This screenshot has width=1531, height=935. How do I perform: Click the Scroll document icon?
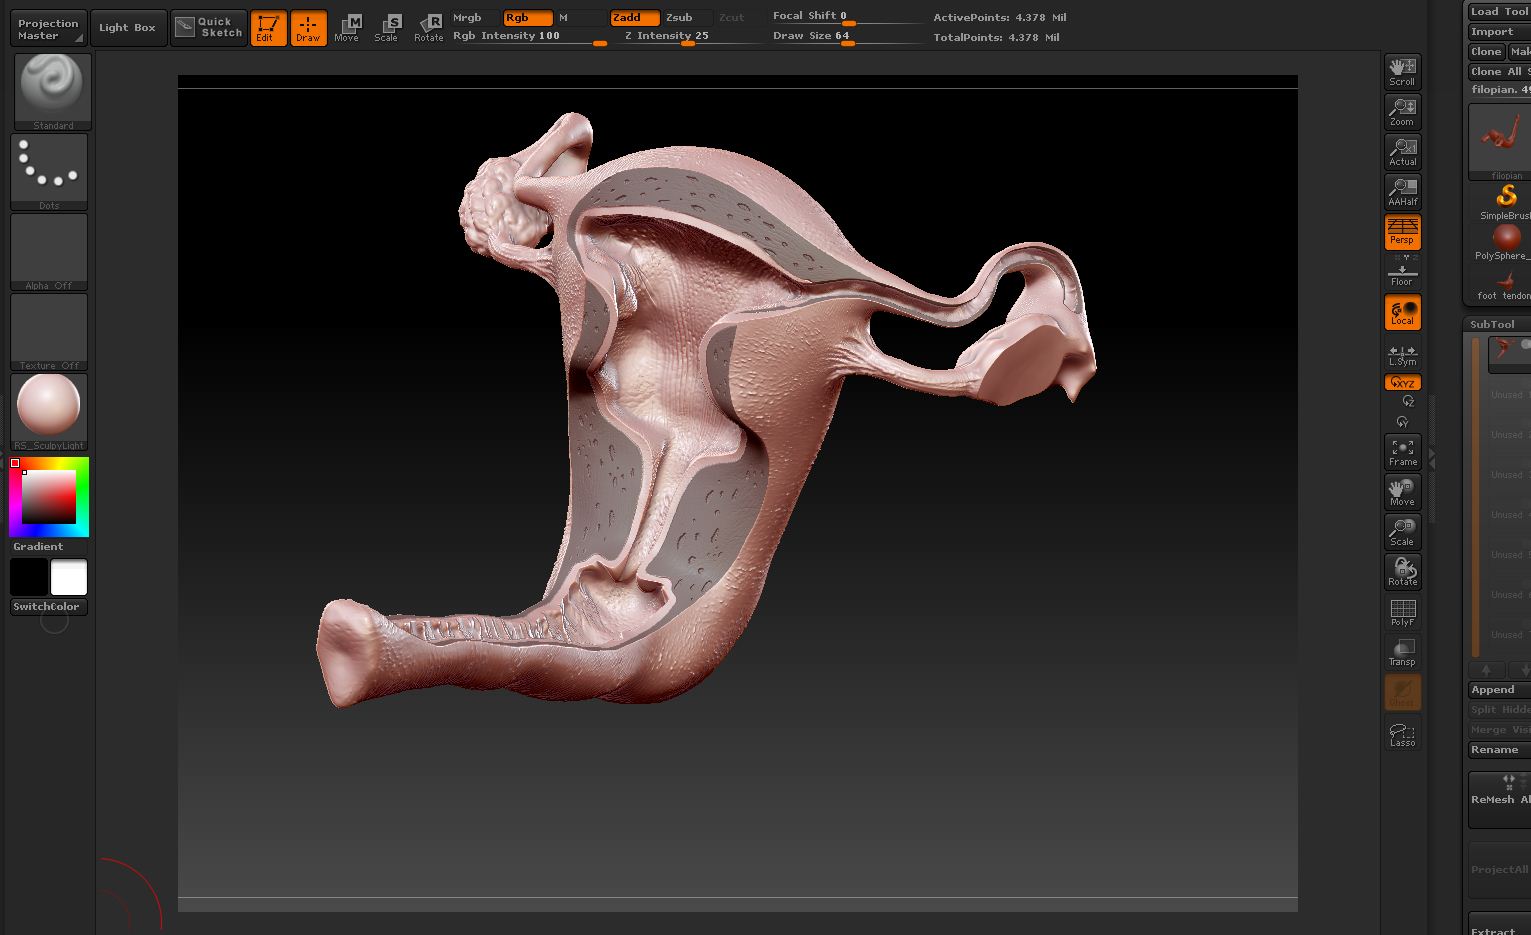(1402, 72)
